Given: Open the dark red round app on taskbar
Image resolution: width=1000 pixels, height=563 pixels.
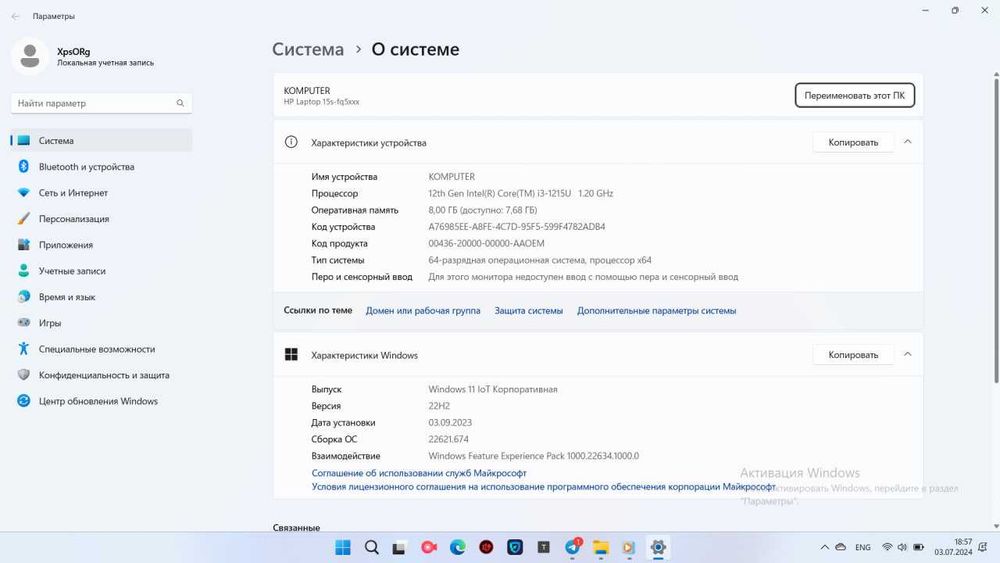Looking at the screenshot, I should [x=486, y=547].
